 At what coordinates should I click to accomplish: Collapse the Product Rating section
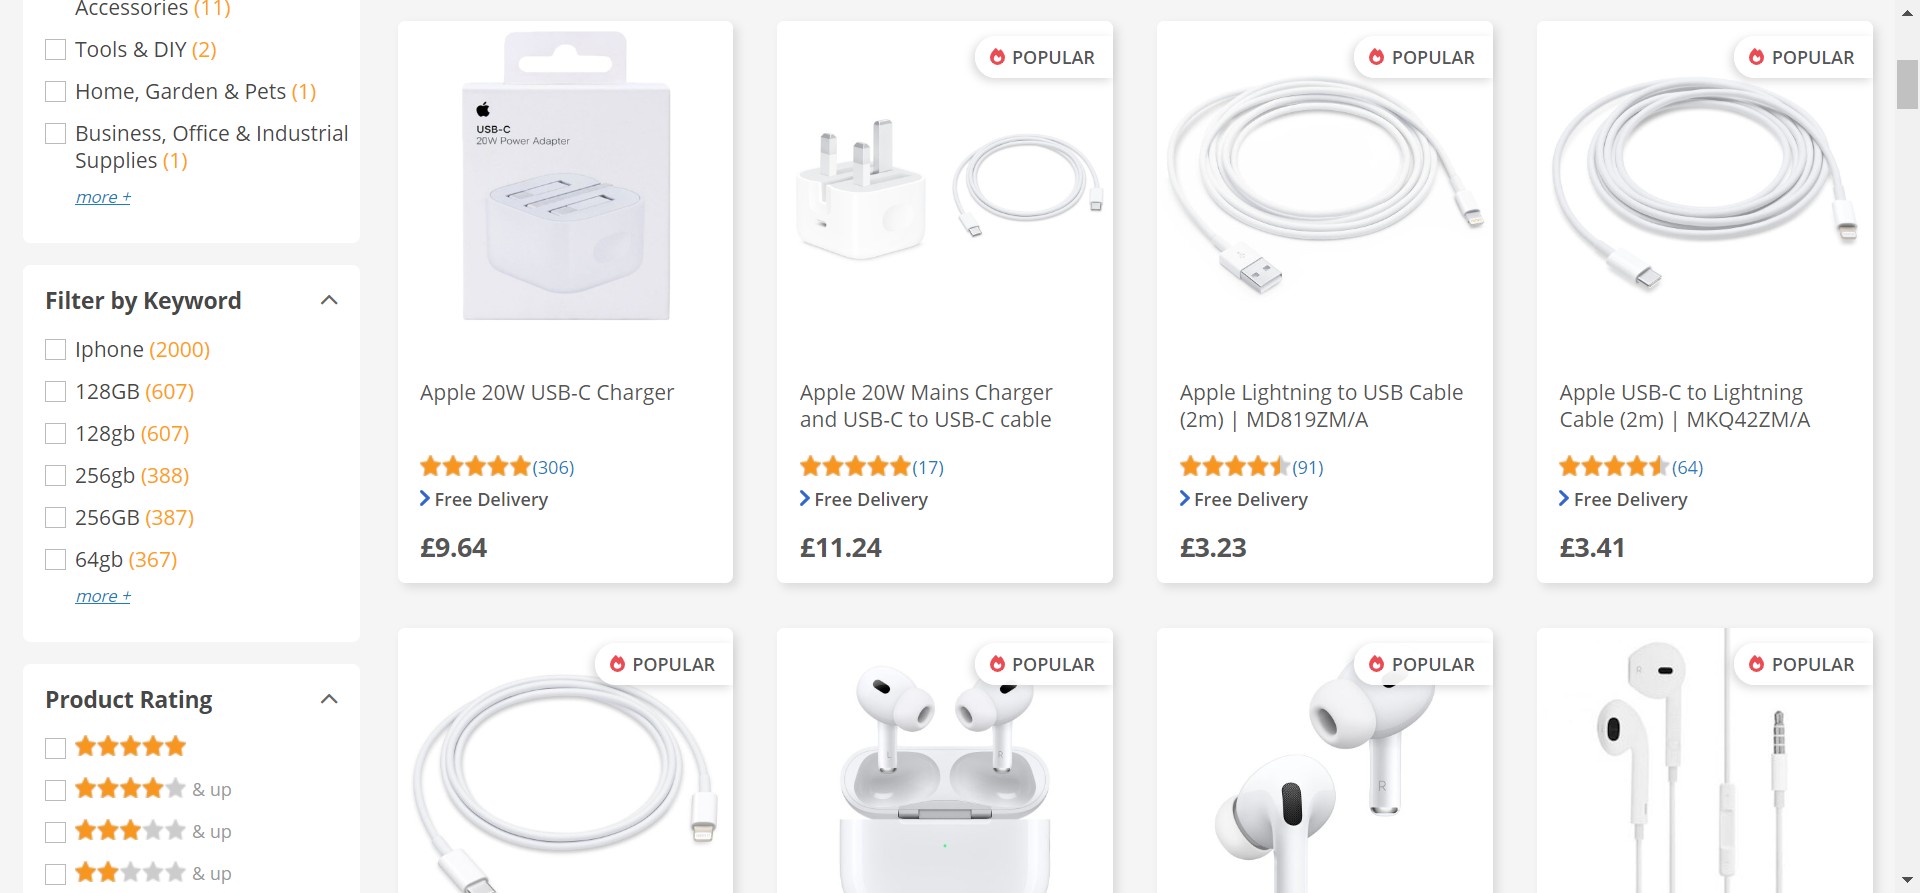(x=329, y=699)
